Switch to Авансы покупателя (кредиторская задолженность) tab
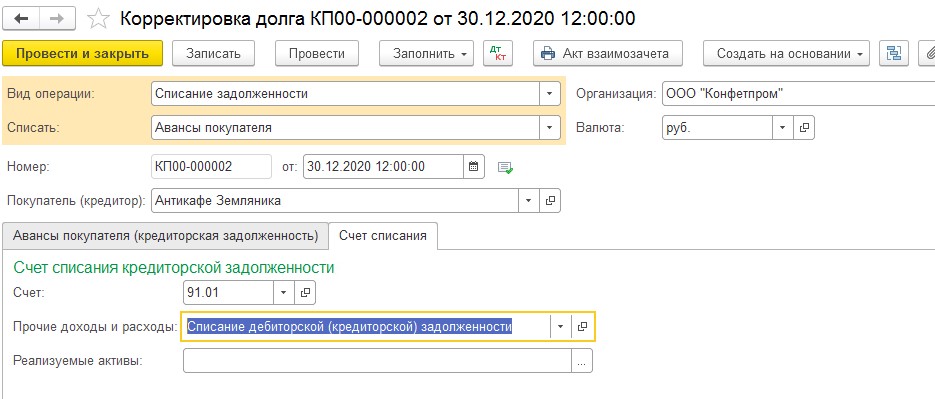 [165, 236]
